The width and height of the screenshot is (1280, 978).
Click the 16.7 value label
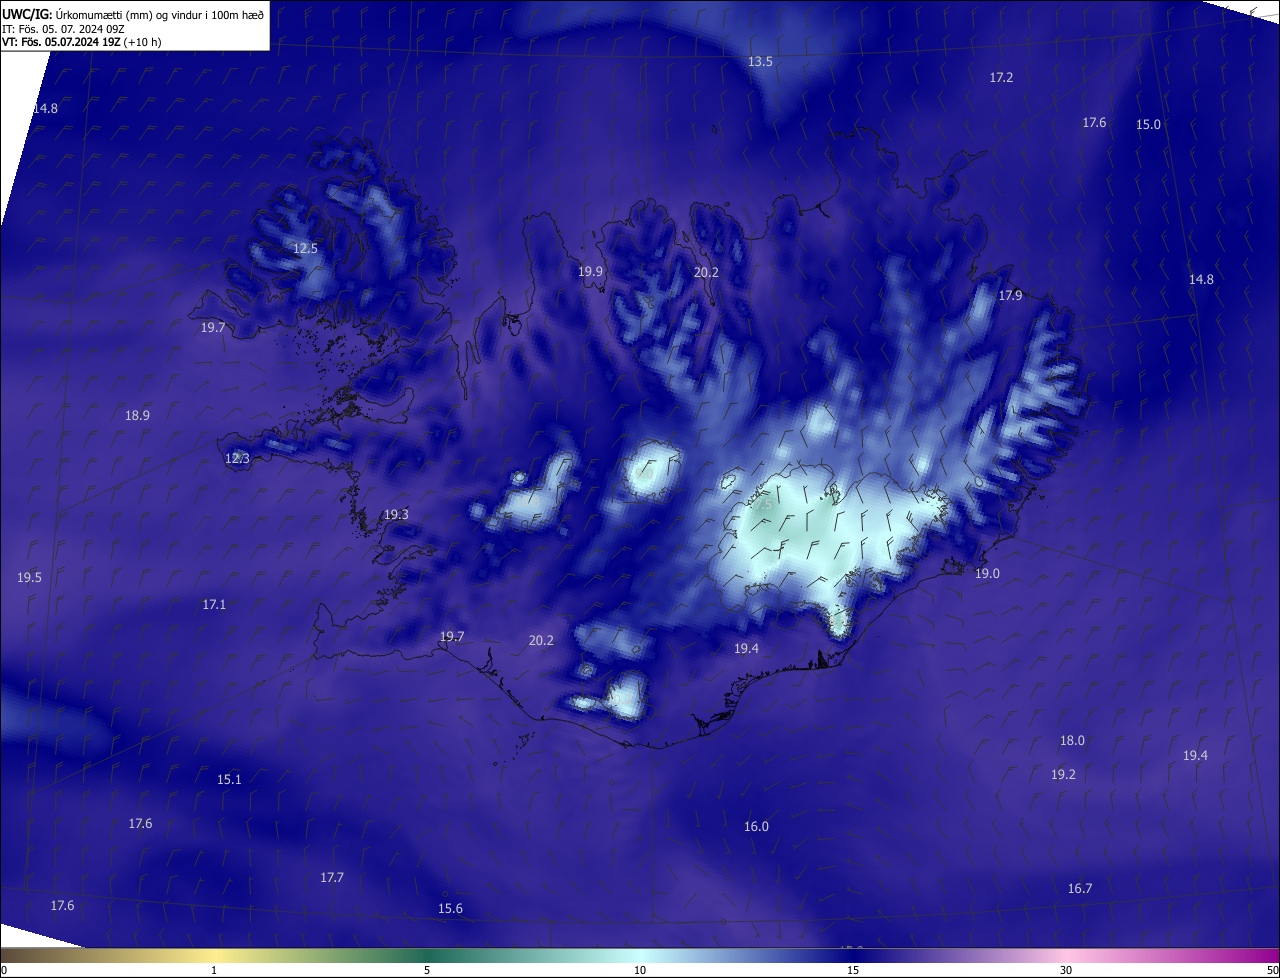click(1080, 889)
